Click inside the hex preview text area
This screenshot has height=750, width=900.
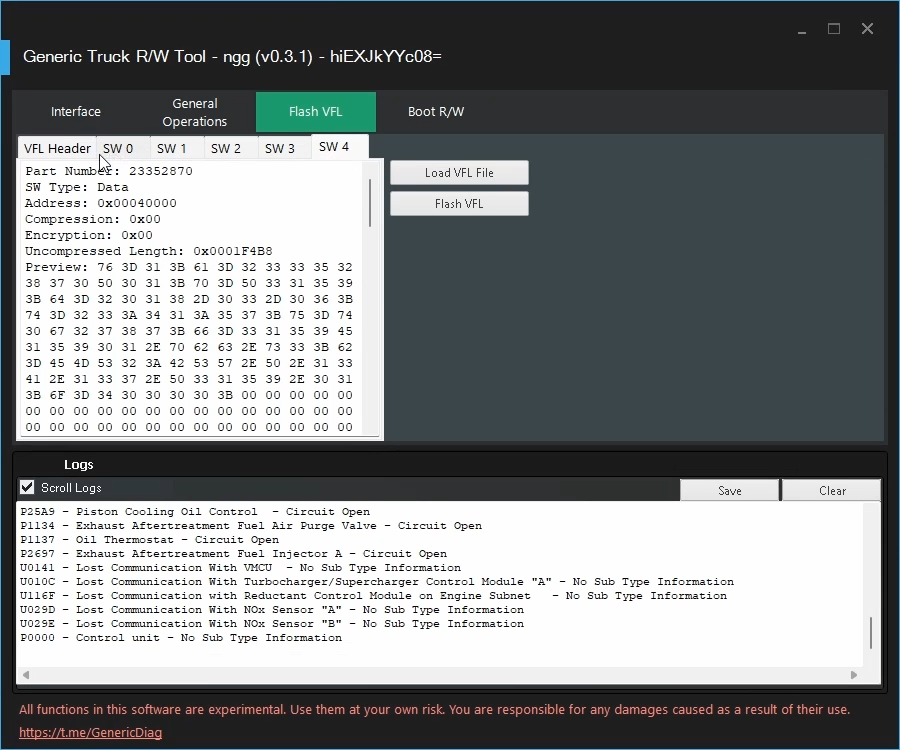pos(190,330)
